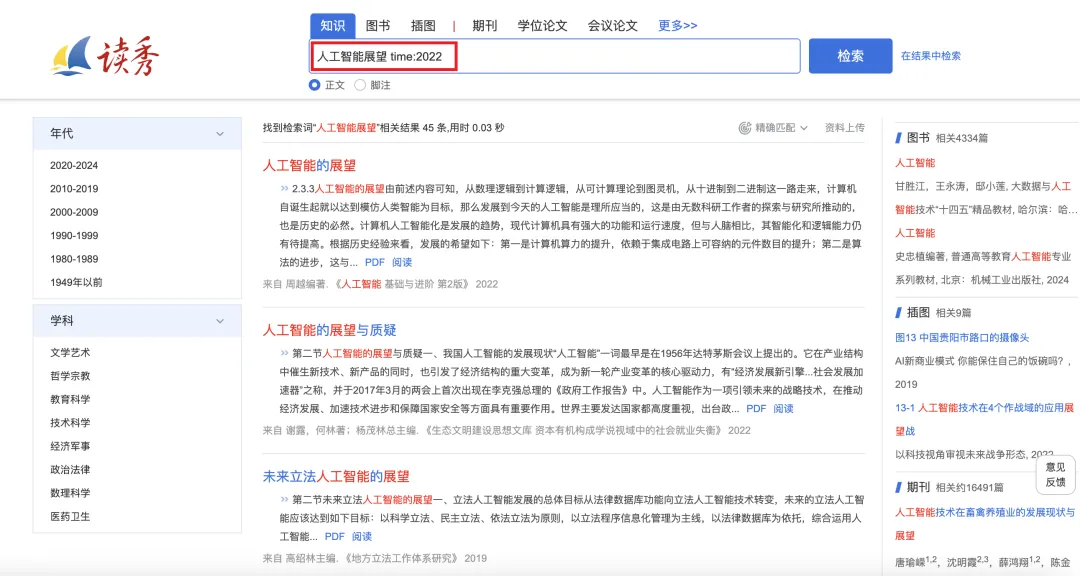Click the 精确匹配 icon
Screen dimensions: 1080x576
[745, 127]
